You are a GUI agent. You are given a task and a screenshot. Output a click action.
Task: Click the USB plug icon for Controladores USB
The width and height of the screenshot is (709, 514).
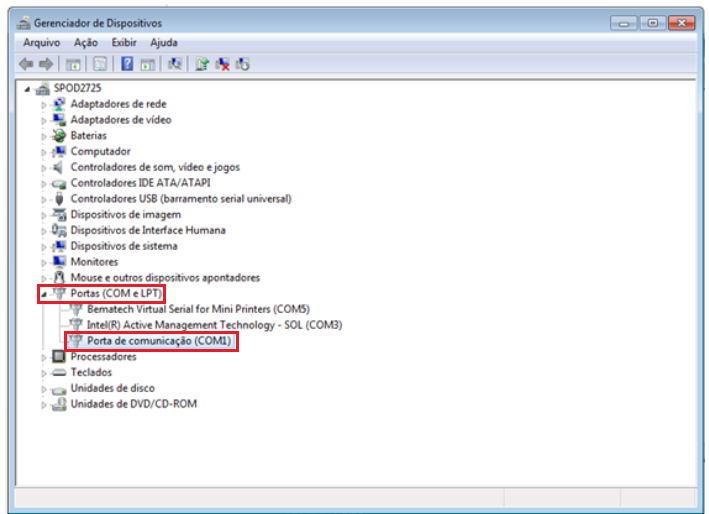[x=59, y=199]
